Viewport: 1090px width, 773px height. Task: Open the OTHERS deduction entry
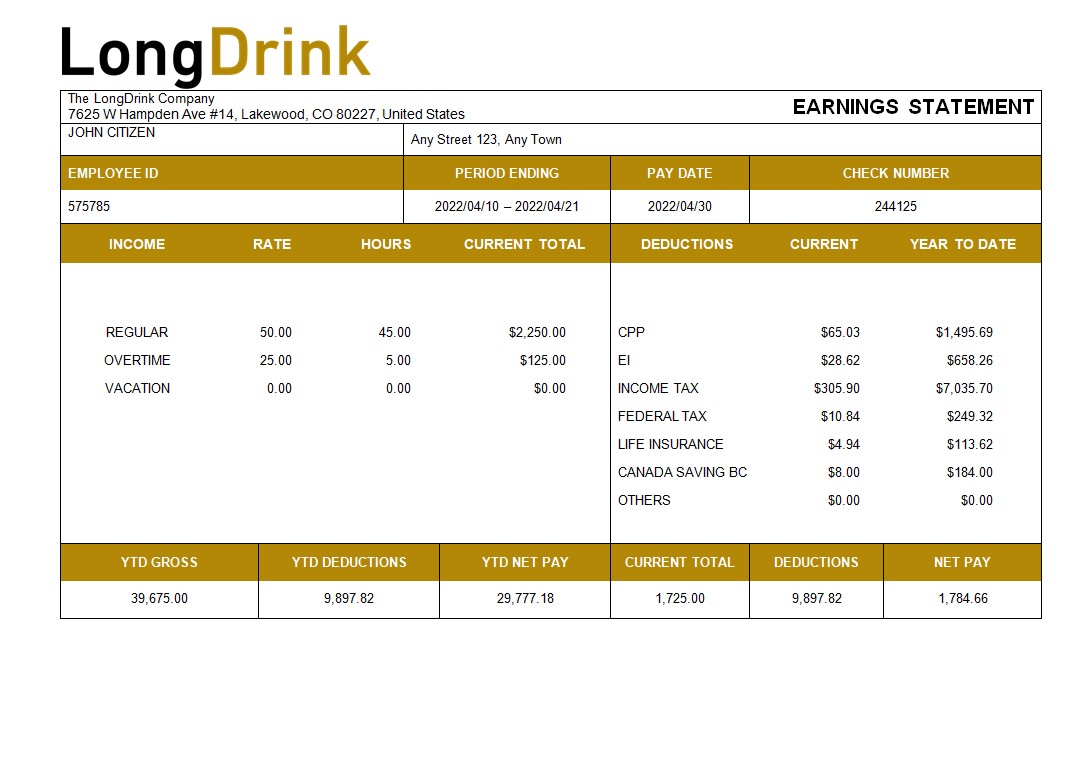(x=646, y=500)
